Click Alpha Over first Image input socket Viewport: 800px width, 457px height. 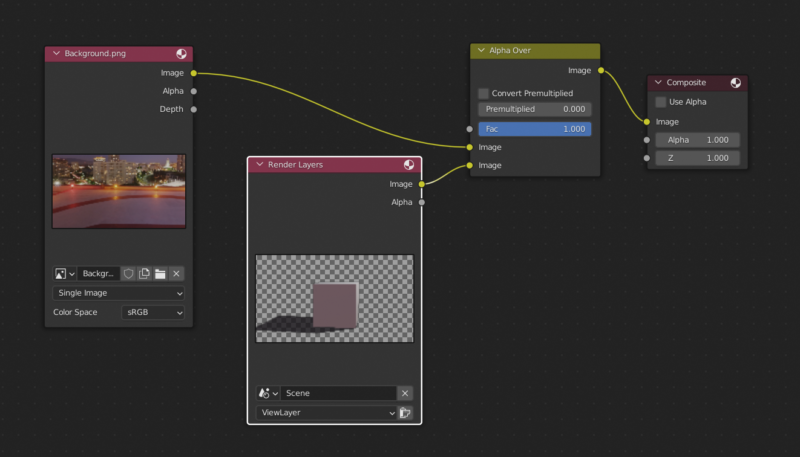tap(469, 147)
